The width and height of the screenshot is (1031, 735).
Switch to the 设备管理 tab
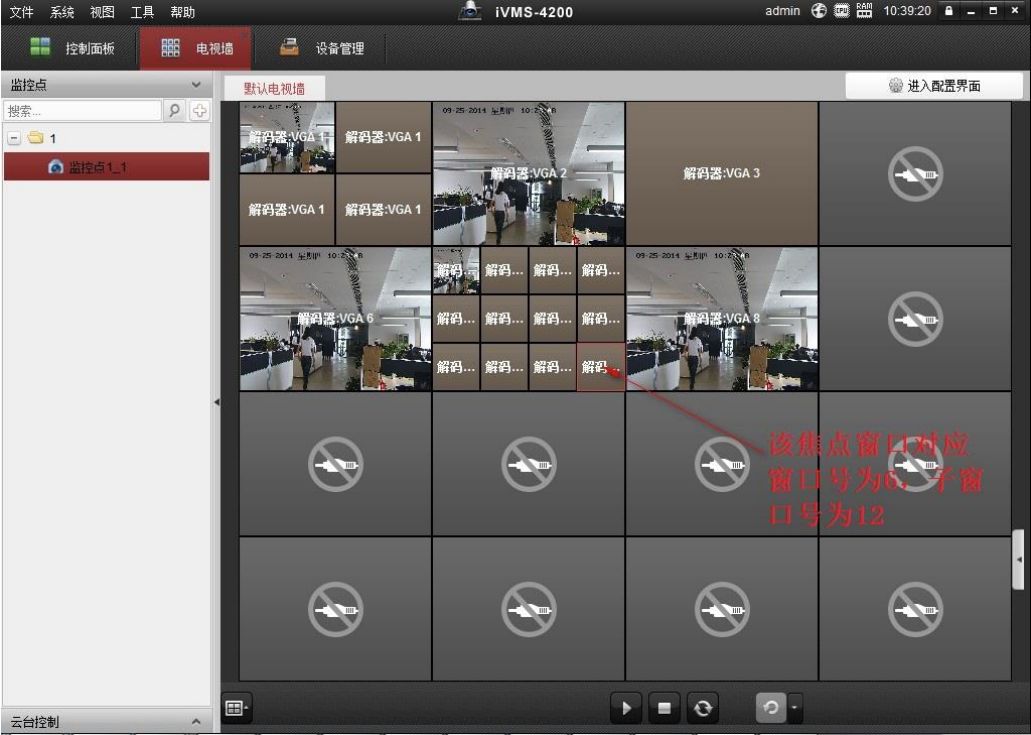(x=322, y=48)
